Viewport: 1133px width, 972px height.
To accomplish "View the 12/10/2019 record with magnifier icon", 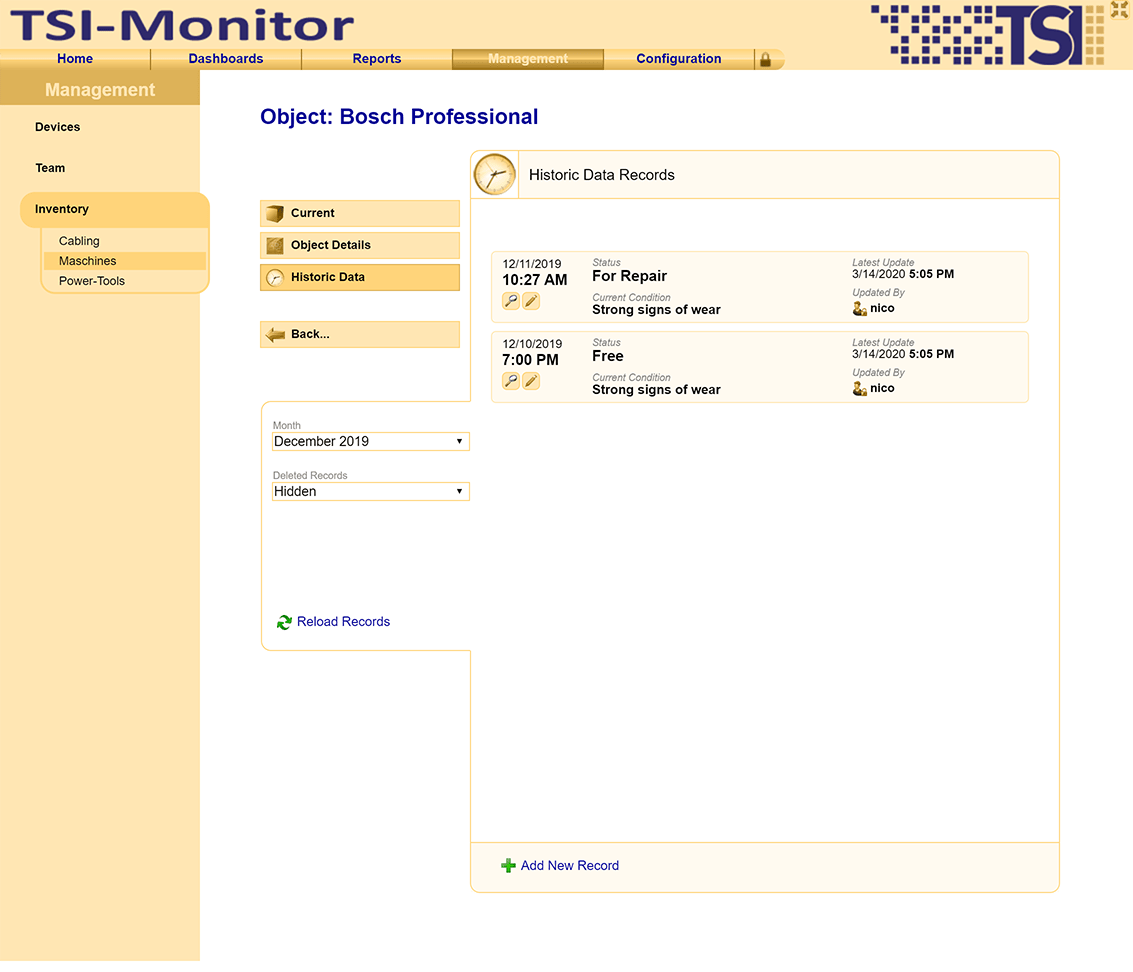I will point(511,381).
